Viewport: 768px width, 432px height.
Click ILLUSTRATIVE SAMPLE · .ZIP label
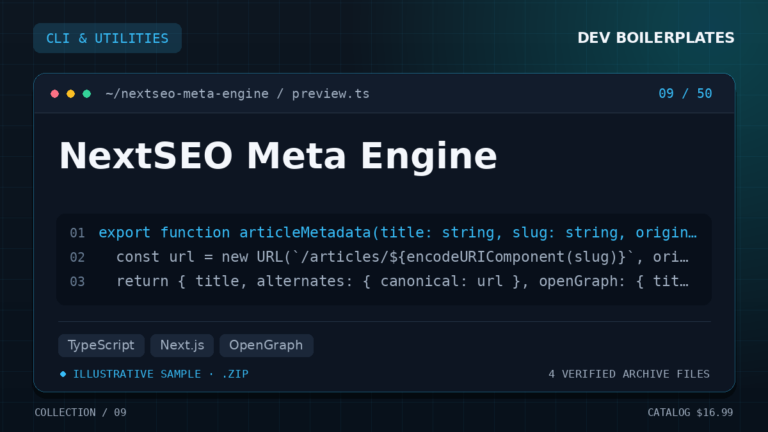pyautogui.click(x=161, y=374)
